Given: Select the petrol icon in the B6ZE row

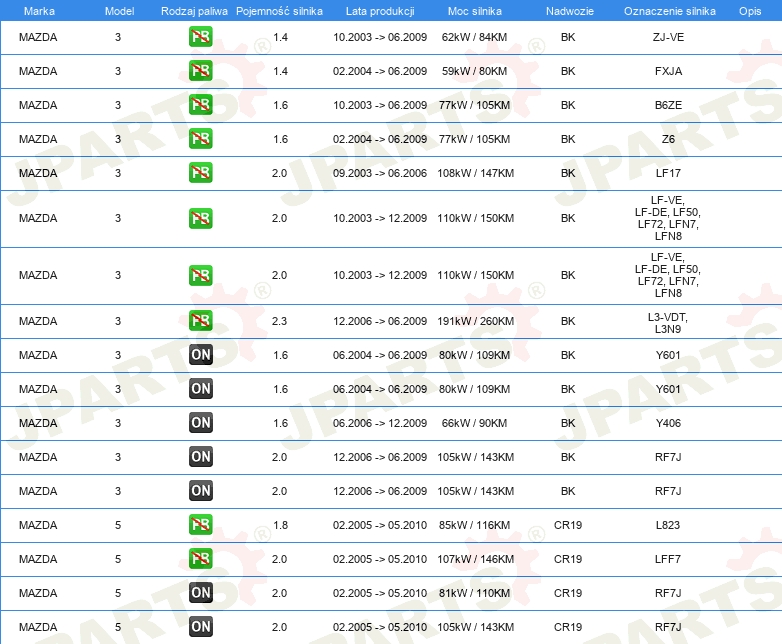Looking at the screenshot, I should coord(200,105).
